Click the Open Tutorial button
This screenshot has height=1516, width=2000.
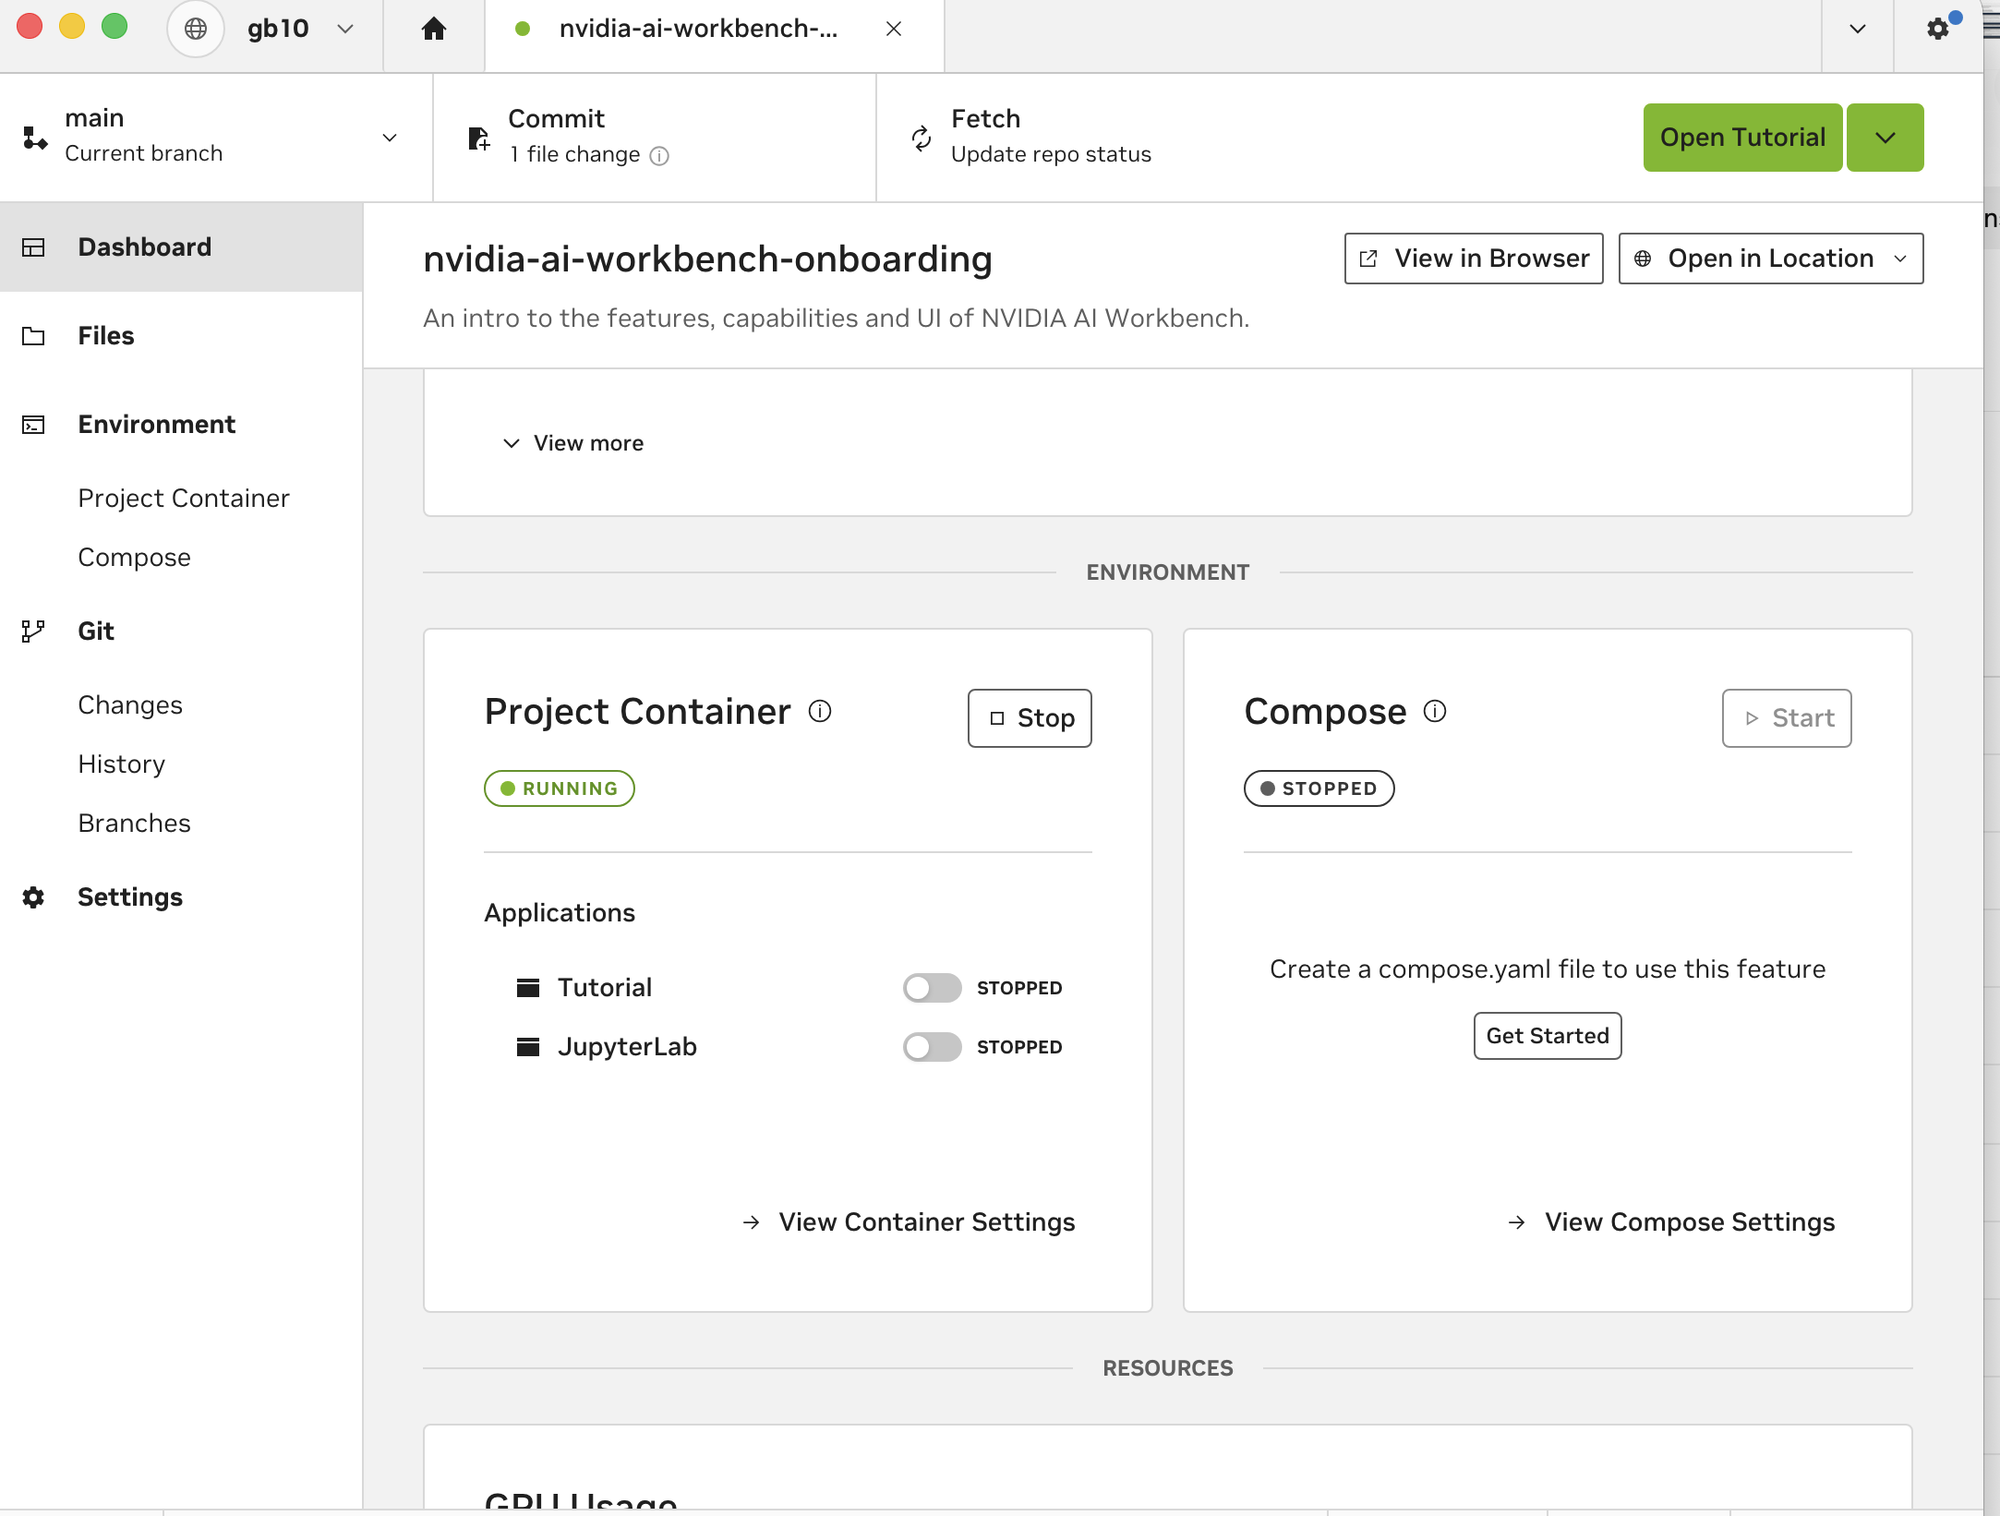pos(1742,138)
